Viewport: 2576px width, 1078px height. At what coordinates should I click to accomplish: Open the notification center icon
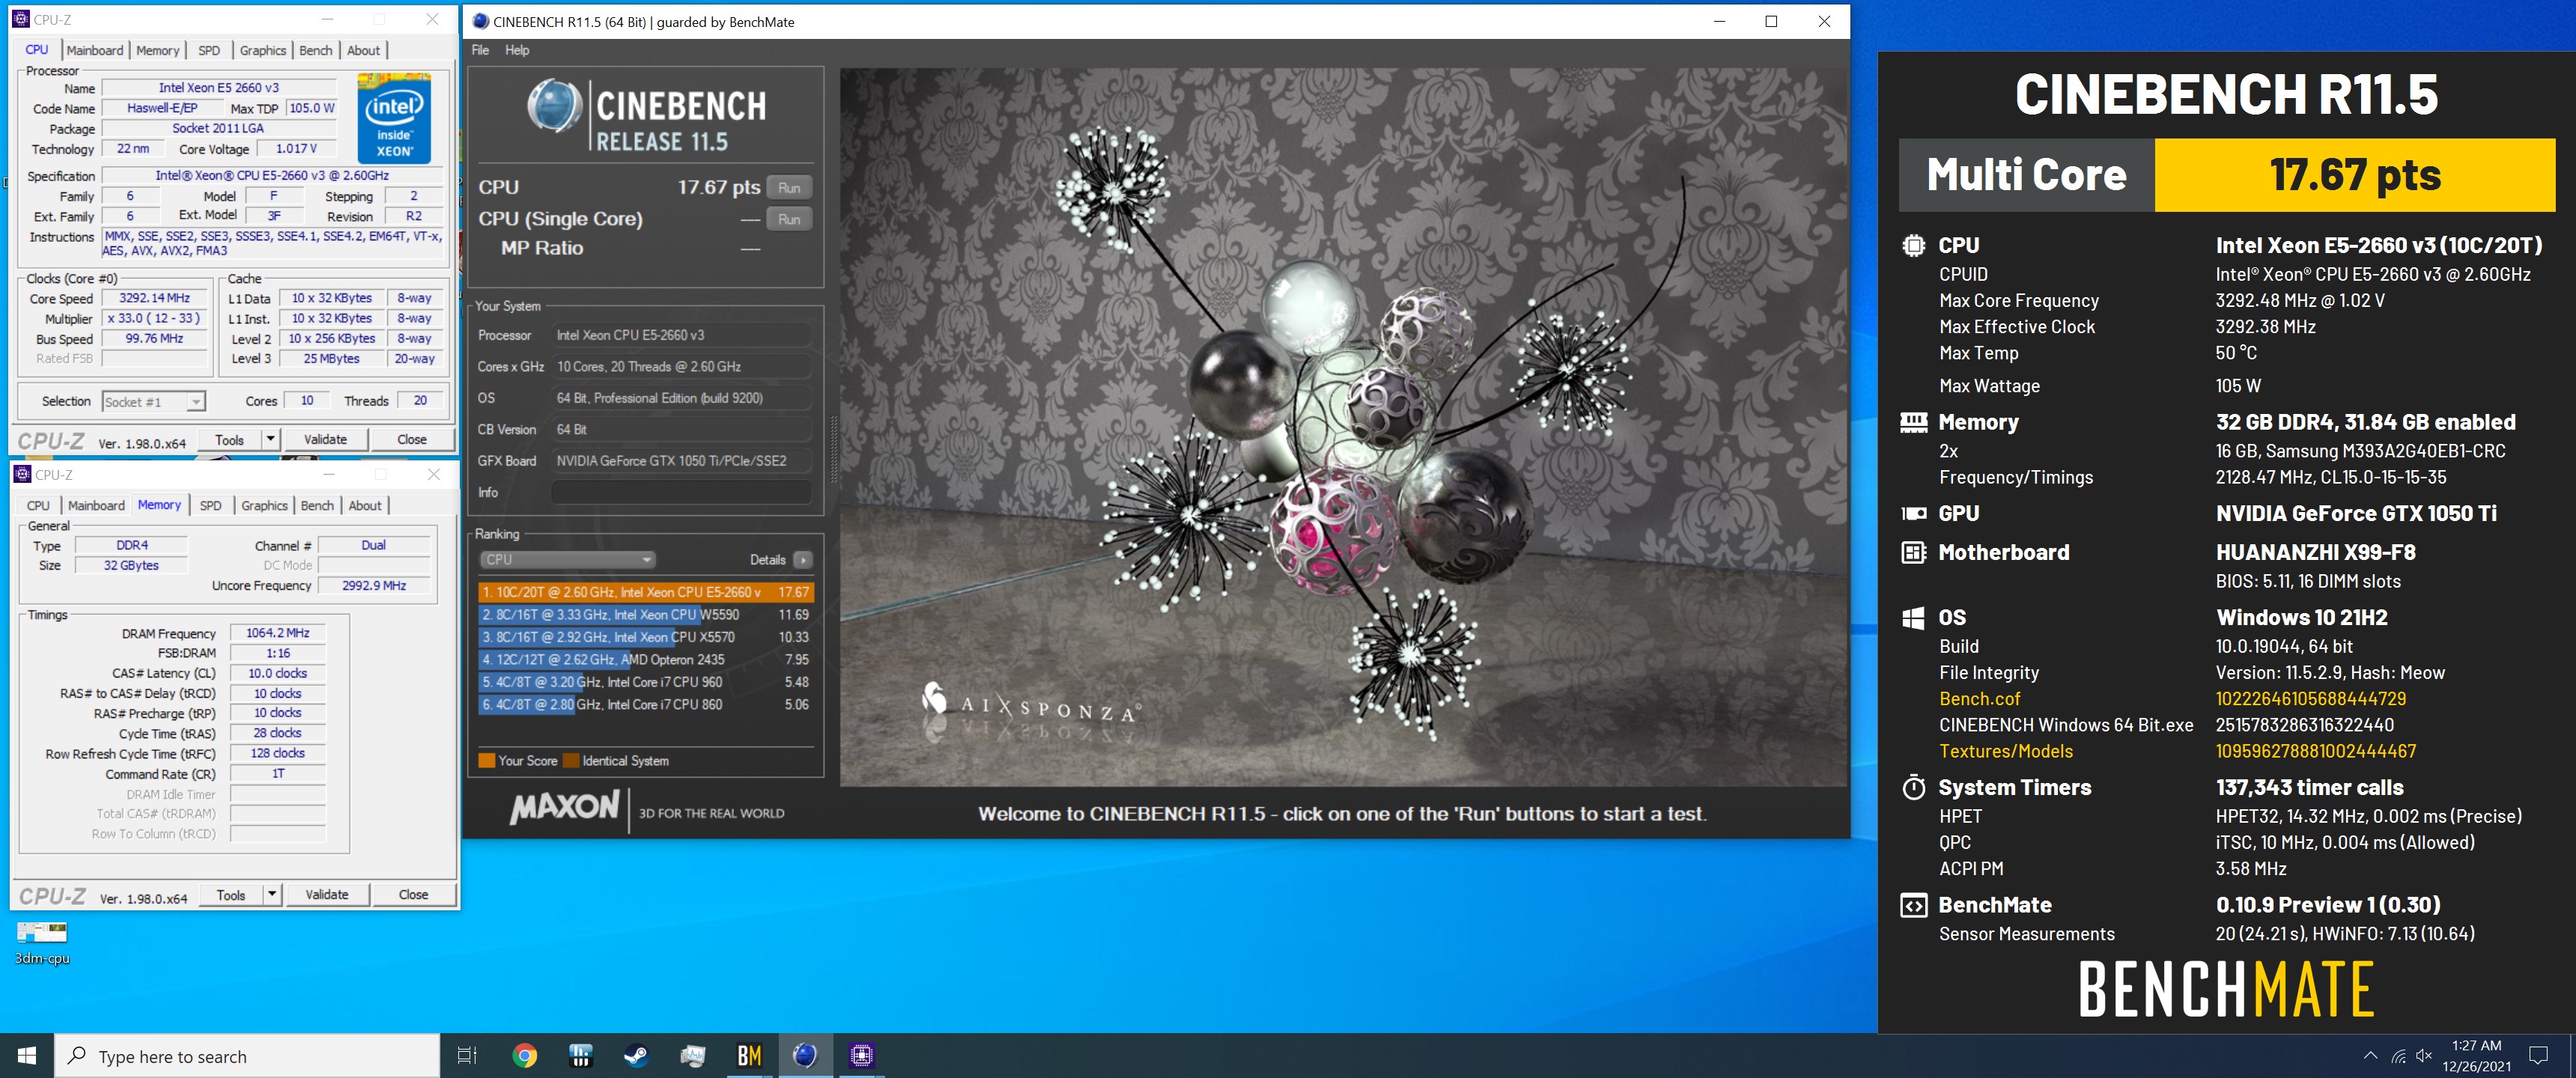[x=2538, y=1055]
